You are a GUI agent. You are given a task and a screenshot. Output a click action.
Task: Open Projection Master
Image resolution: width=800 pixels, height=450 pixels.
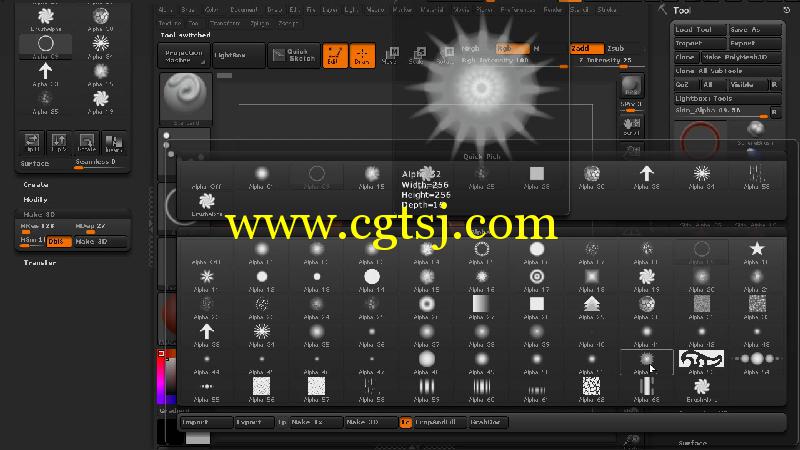(184, 56)
